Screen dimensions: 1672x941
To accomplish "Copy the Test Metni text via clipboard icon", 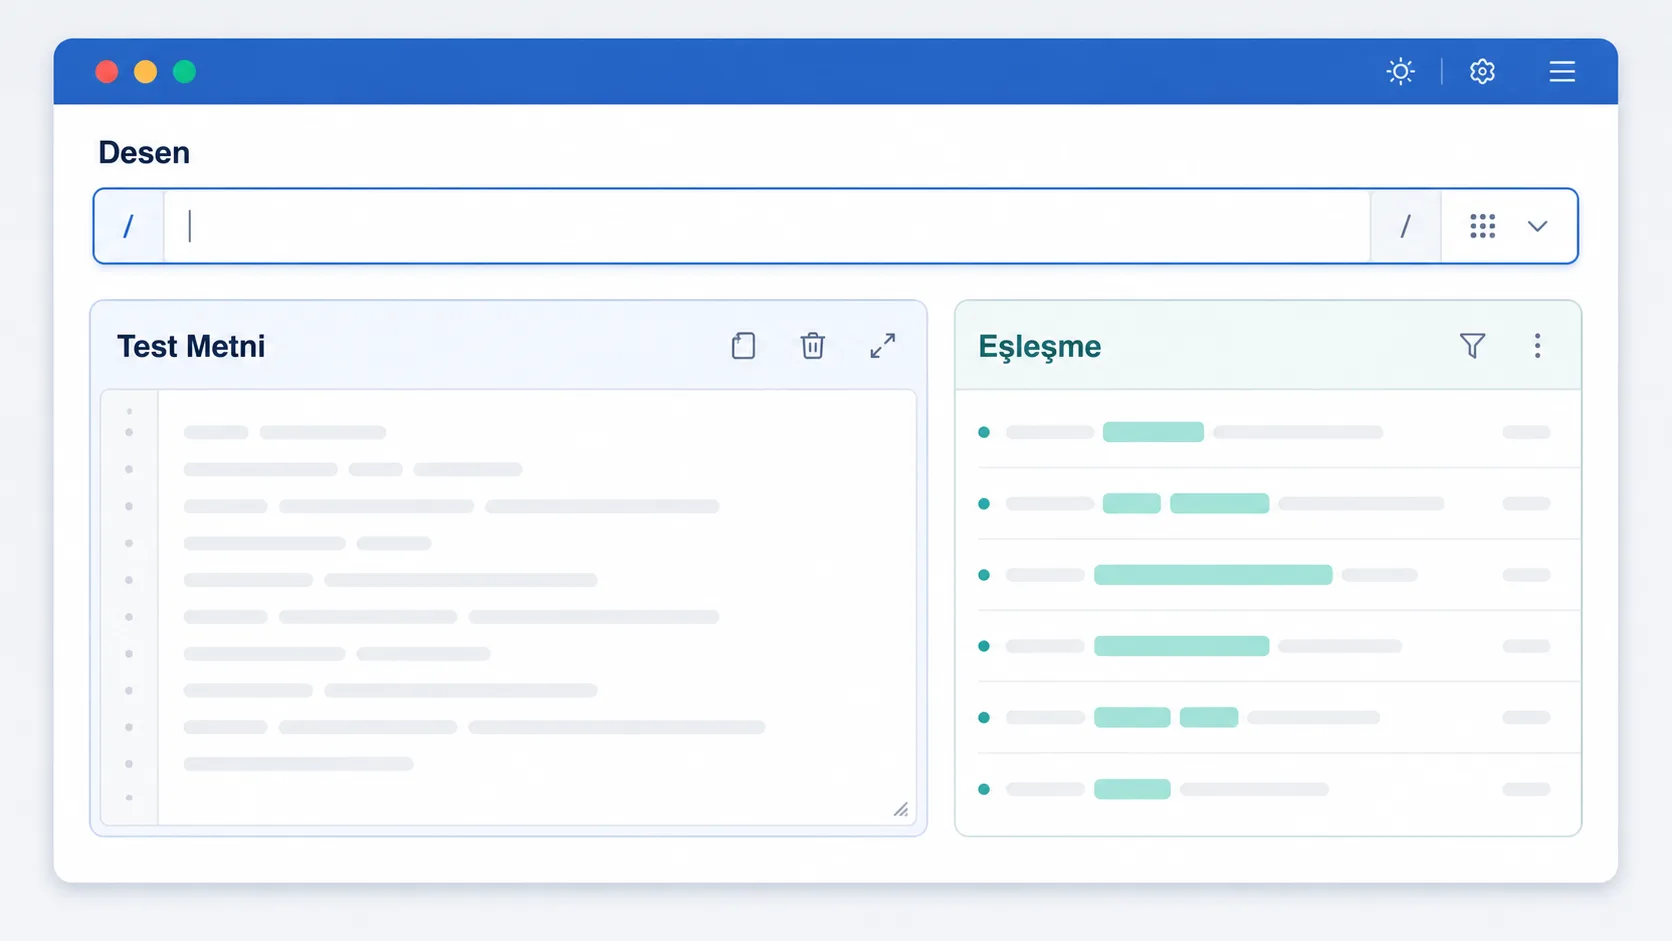I will click(743, 346).
